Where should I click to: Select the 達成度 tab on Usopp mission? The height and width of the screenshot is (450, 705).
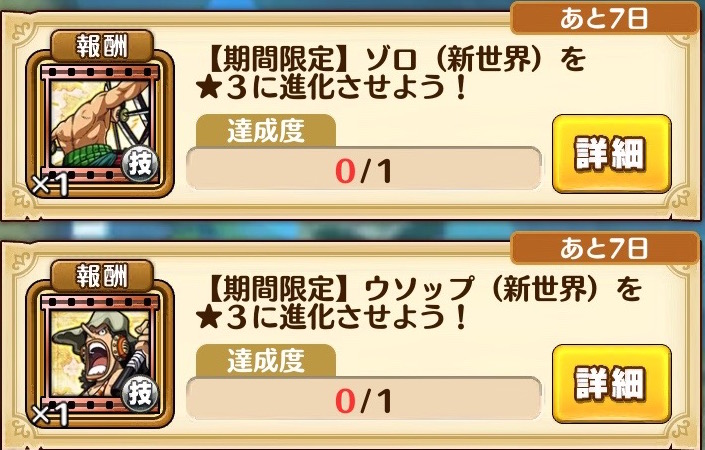click(x=266, y=361)
